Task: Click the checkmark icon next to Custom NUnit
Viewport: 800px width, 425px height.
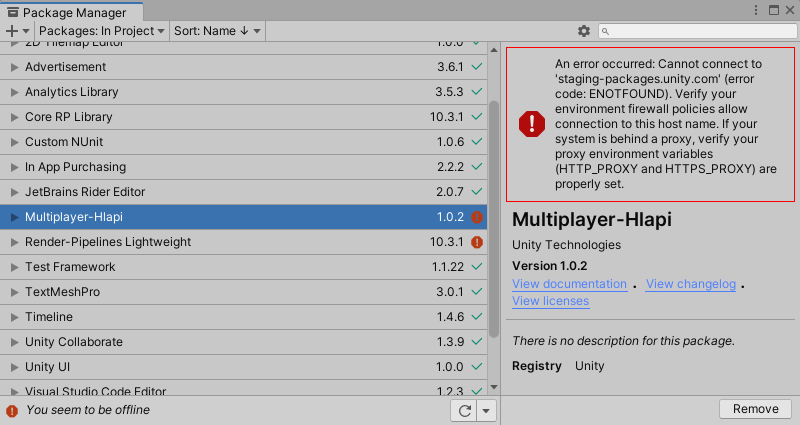Action: [477, 142]
